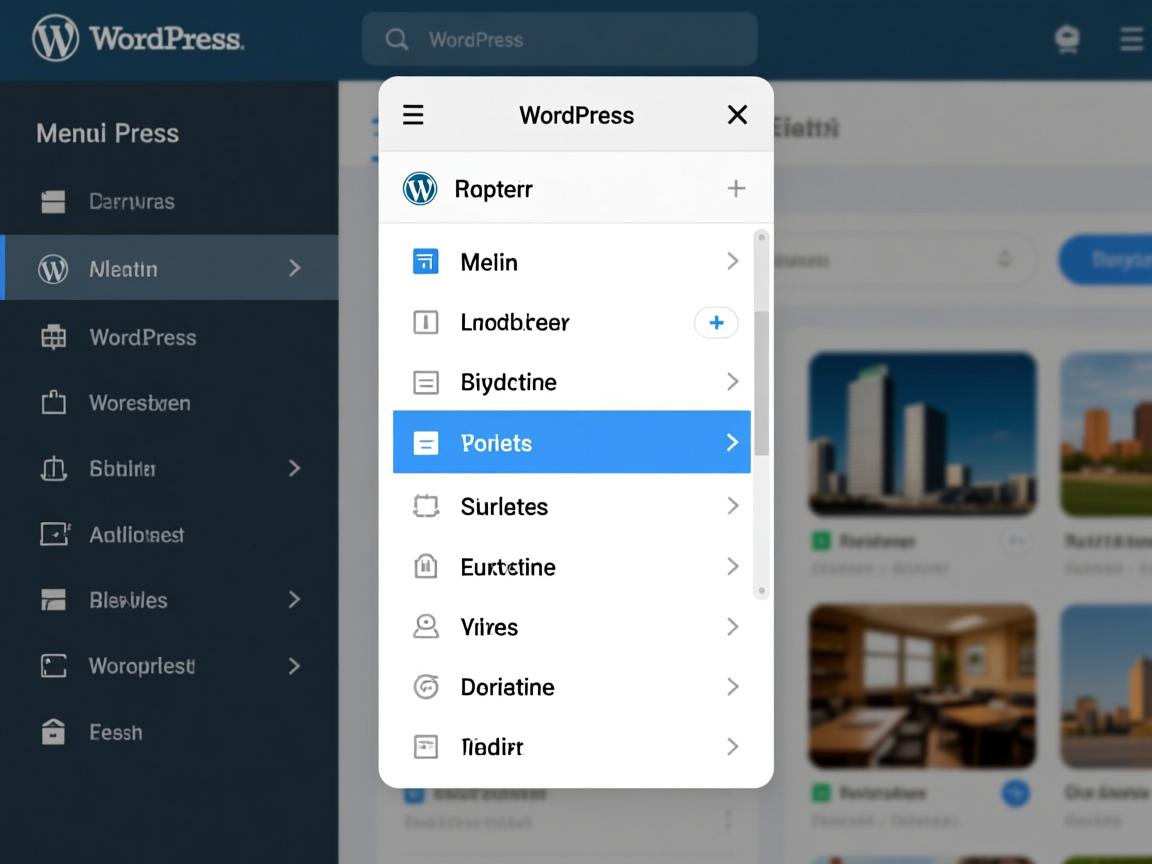The height and width of the screenshot is (864, 1152).
Task: Open the WordPress sidebar link
Action: click(x=142, y=337)
